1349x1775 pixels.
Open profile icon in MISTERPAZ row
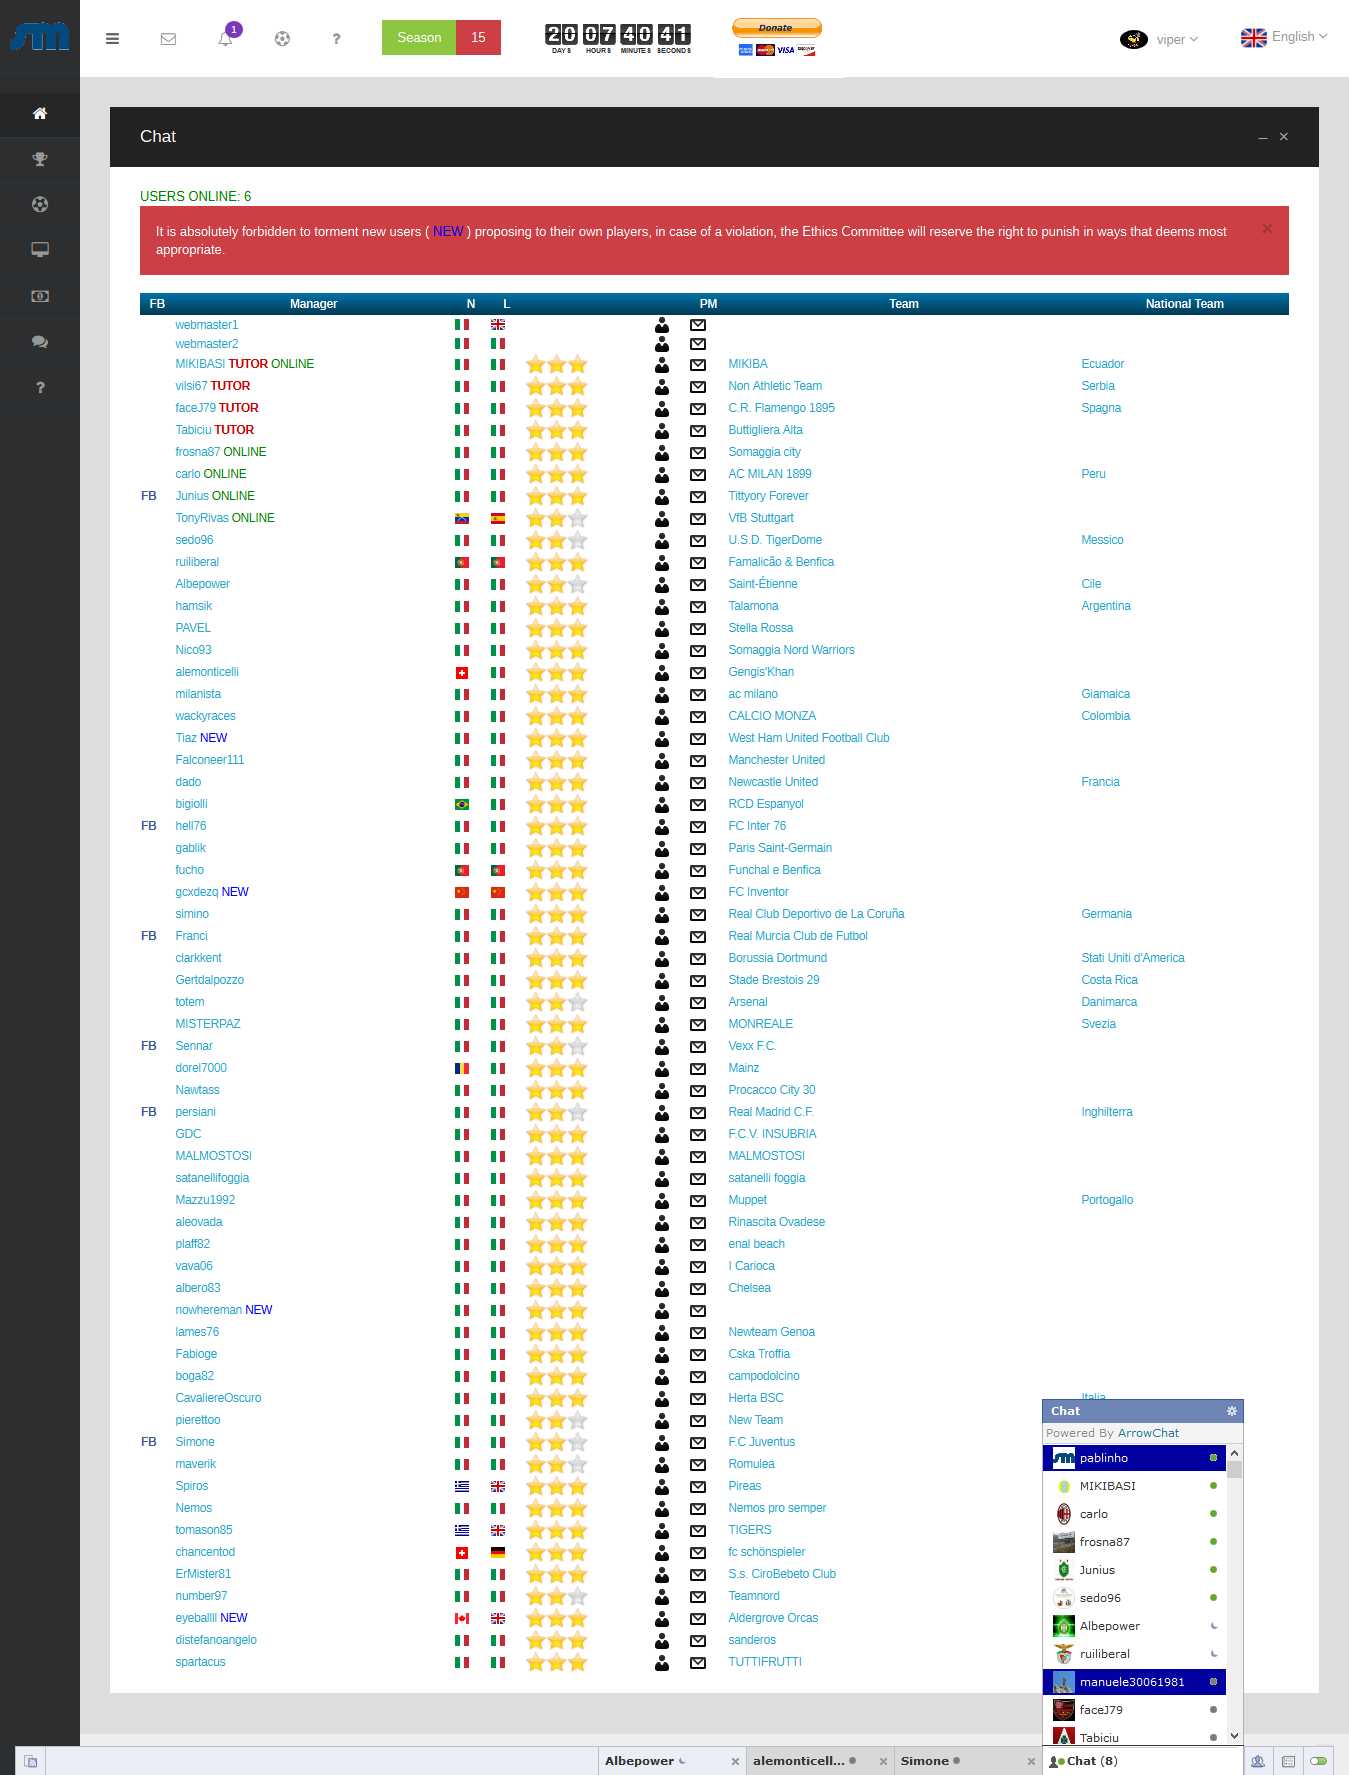click(x=662, y=1024)
